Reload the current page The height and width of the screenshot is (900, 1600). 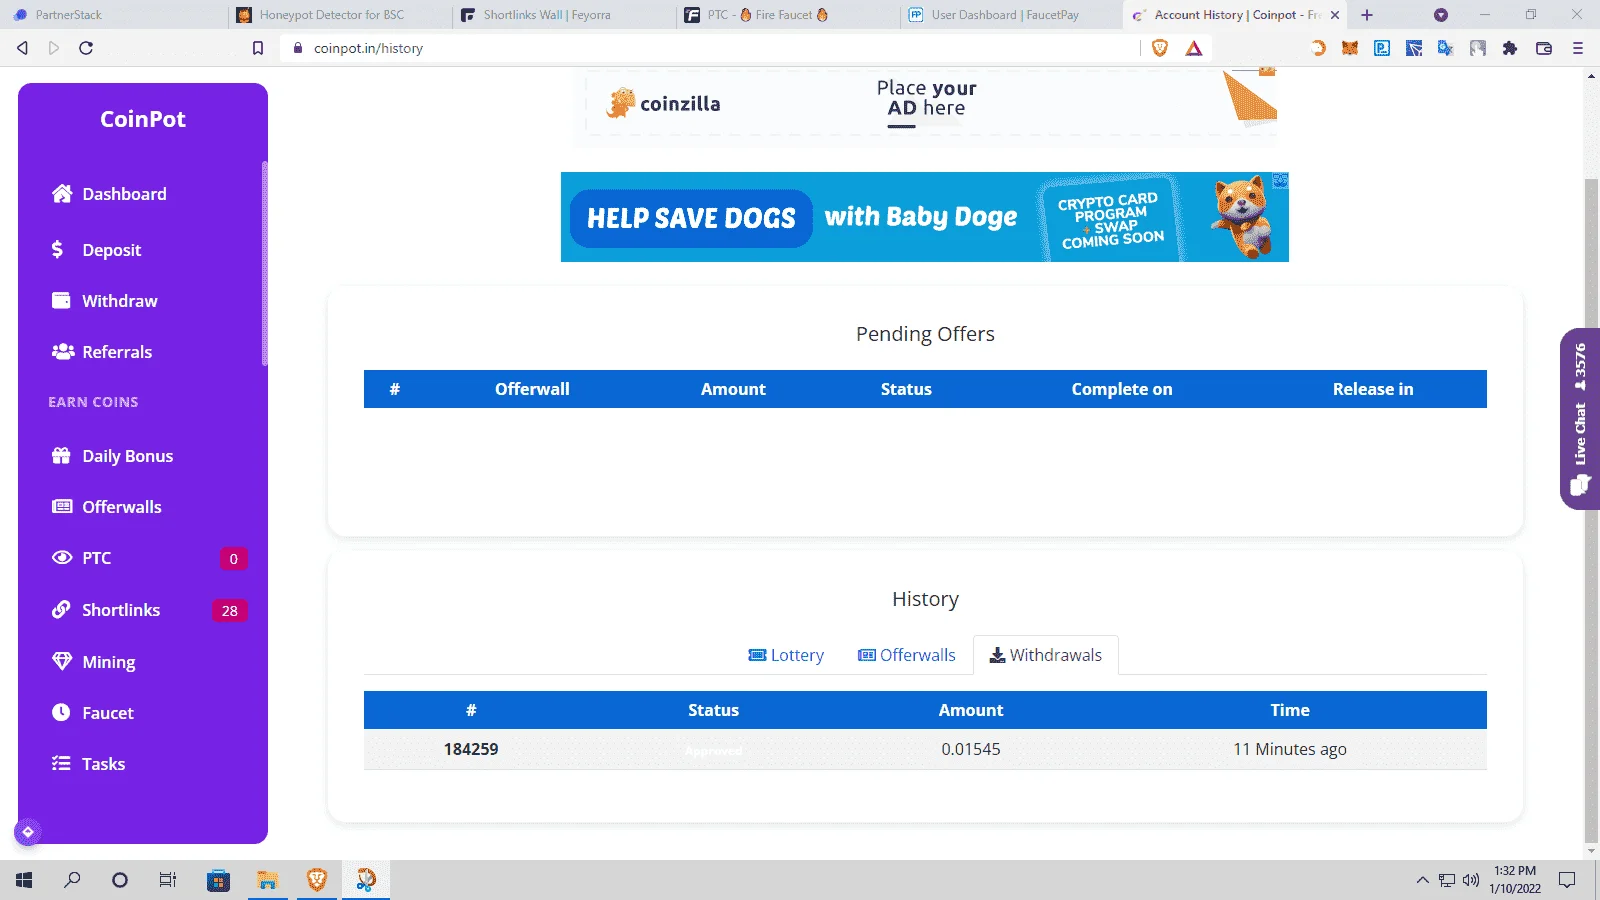(86, 48)
